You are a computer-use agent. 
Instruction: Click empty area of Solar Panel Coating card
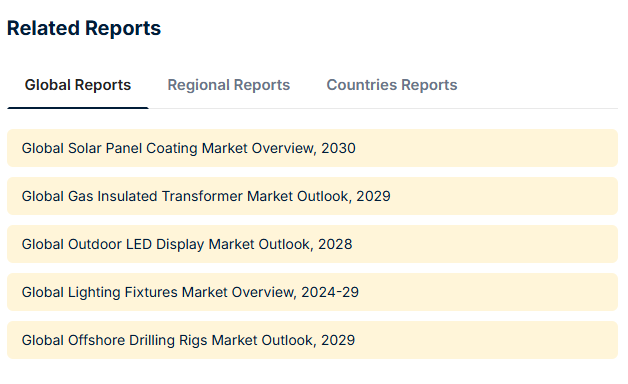485,148
